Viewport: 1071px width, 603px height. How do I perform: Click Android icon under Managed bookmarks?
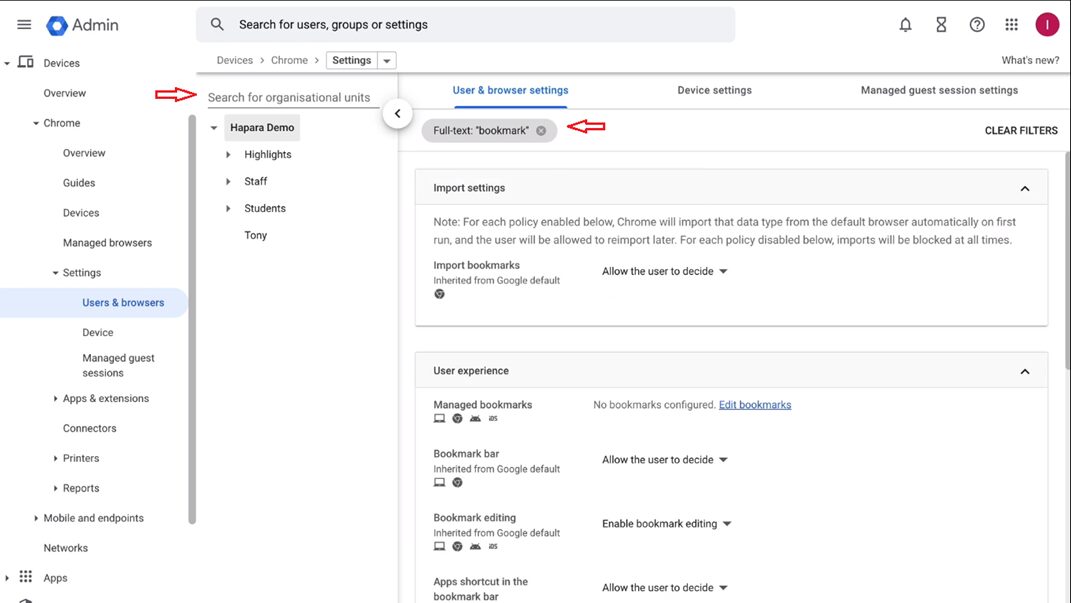(x=475, y=418)
